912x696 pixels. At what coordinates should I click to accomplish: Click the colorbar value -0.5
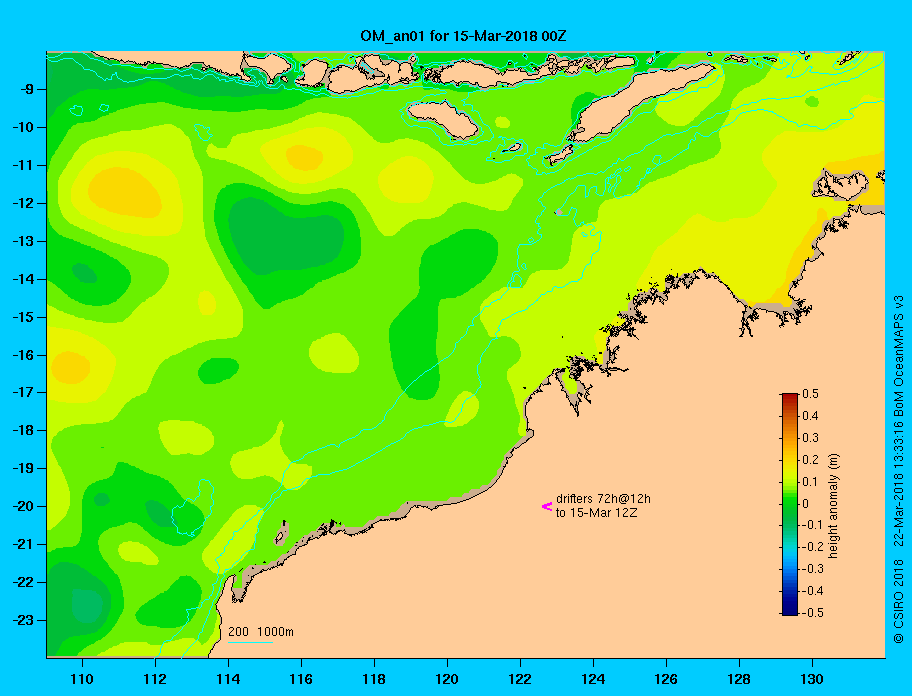tap(813, 613)
